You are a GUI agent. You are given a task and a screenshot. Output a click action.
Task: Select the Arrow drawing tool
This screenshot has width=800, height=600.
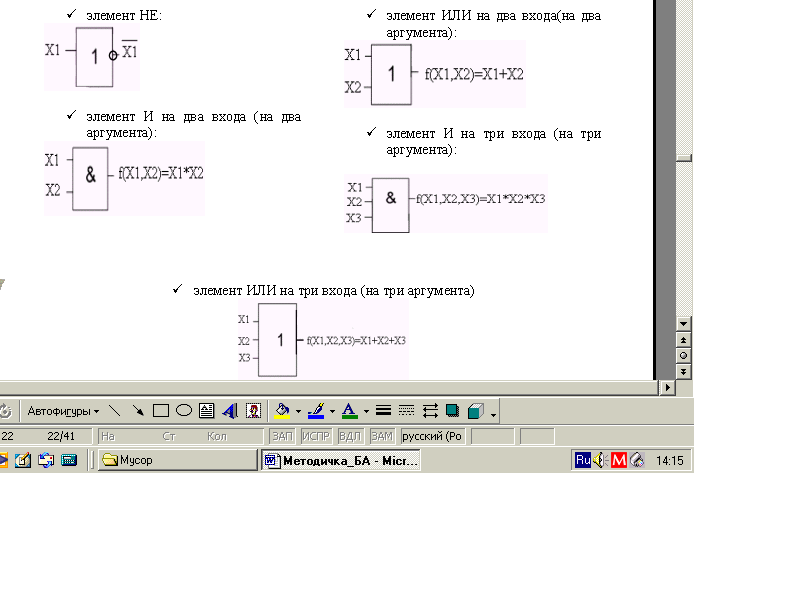(x=138, y=411)
